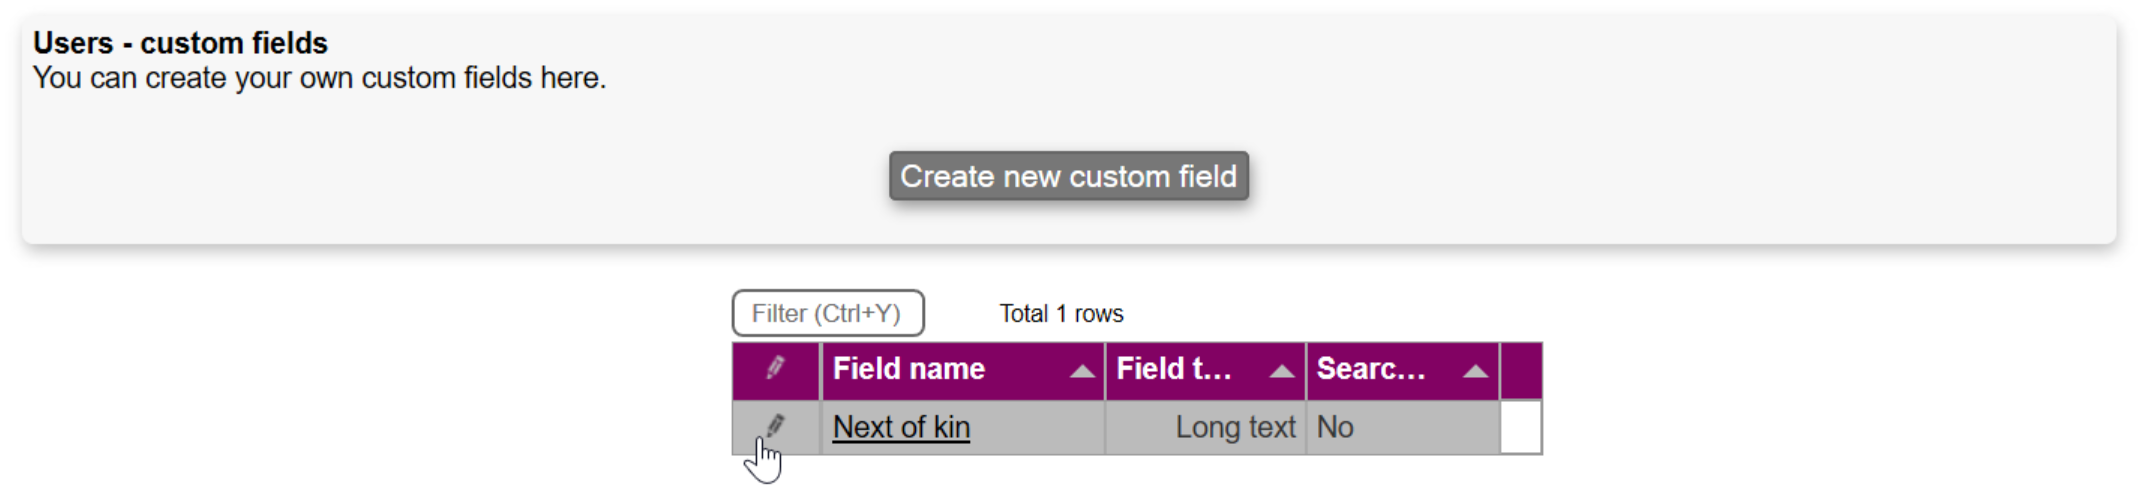2147x503 pixels.
Task: Edit the Next of kin row via pencil icon
Action: pos(775,426)
